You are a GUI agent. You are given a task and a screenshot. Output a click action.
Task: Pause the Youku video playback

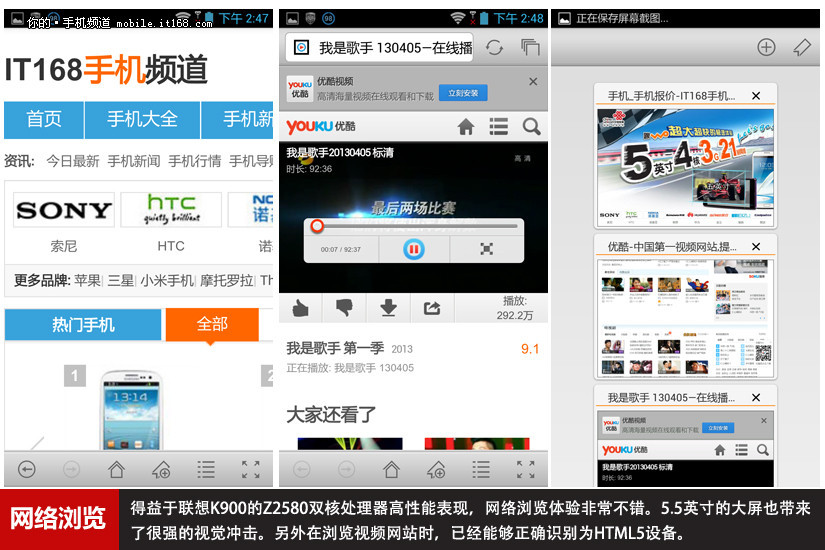[x=413, y=249]
